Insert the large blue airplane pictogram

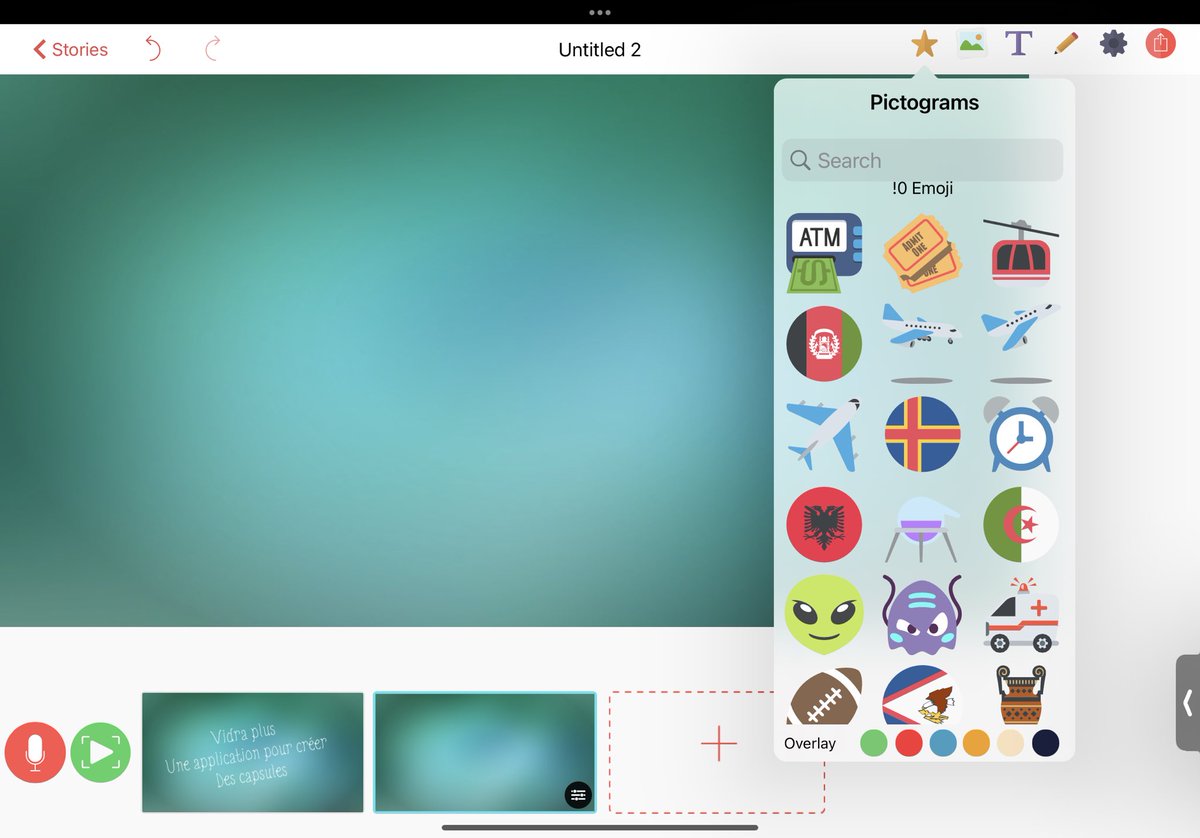pos(824,435)
